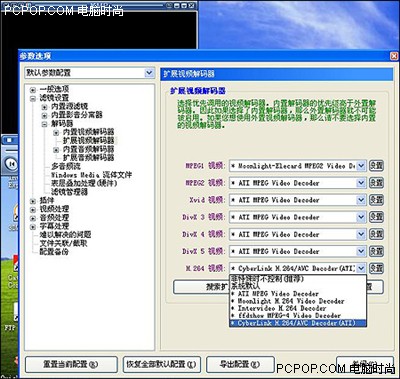The width and height of the screenshot is (400, 379).
Task: Open the H.264 视频 settings button
Action: click(376, 268)
